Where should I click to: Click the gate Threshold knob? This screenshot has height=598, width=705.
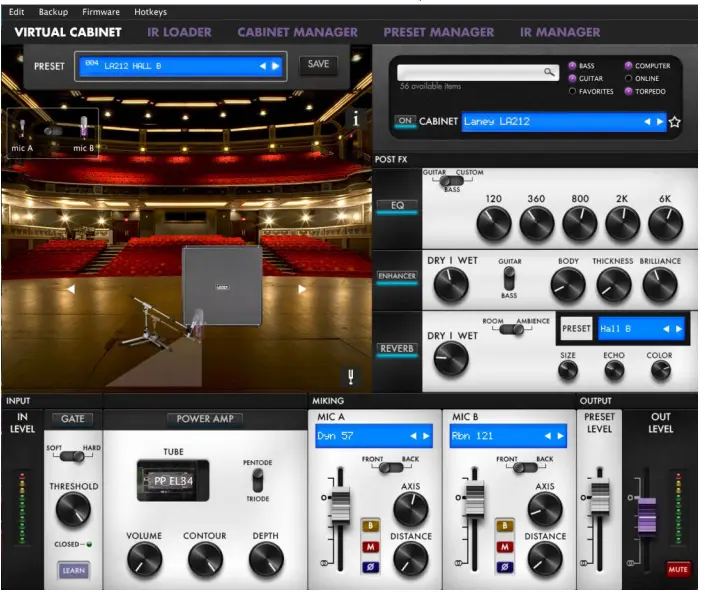[73, 509]
